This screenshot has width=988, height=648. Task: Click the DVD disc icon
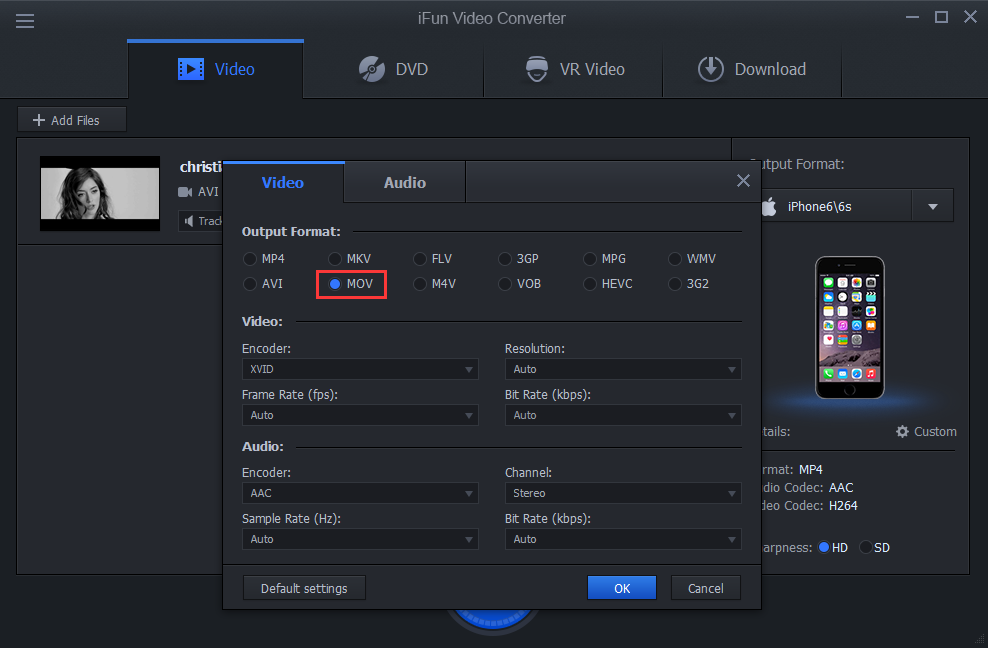click(372, 69)
